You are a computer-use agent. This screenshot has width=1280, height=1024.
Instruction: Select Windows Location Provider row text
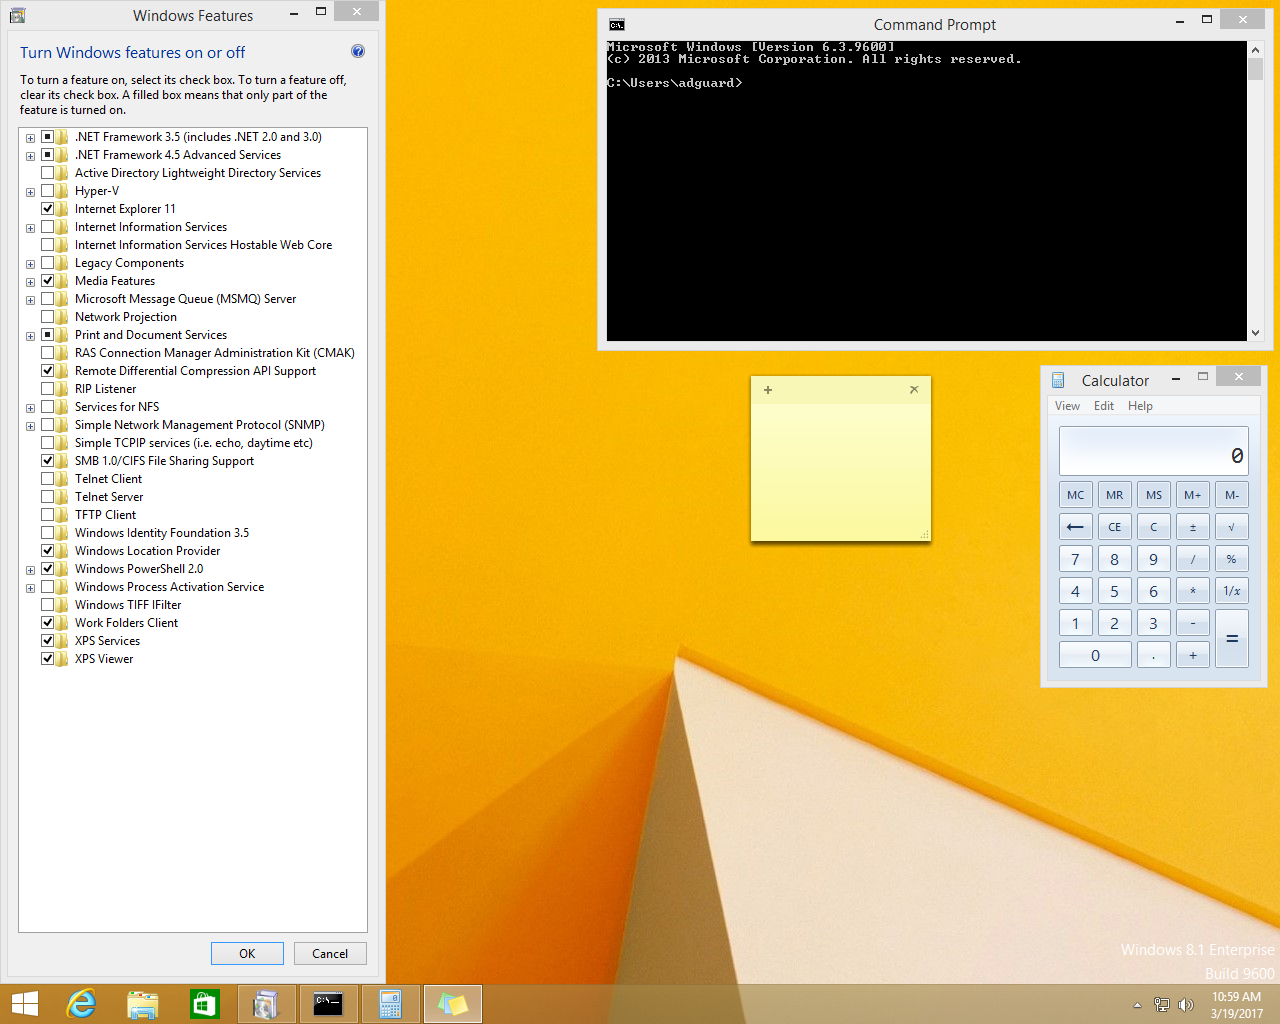coord(147,551)
